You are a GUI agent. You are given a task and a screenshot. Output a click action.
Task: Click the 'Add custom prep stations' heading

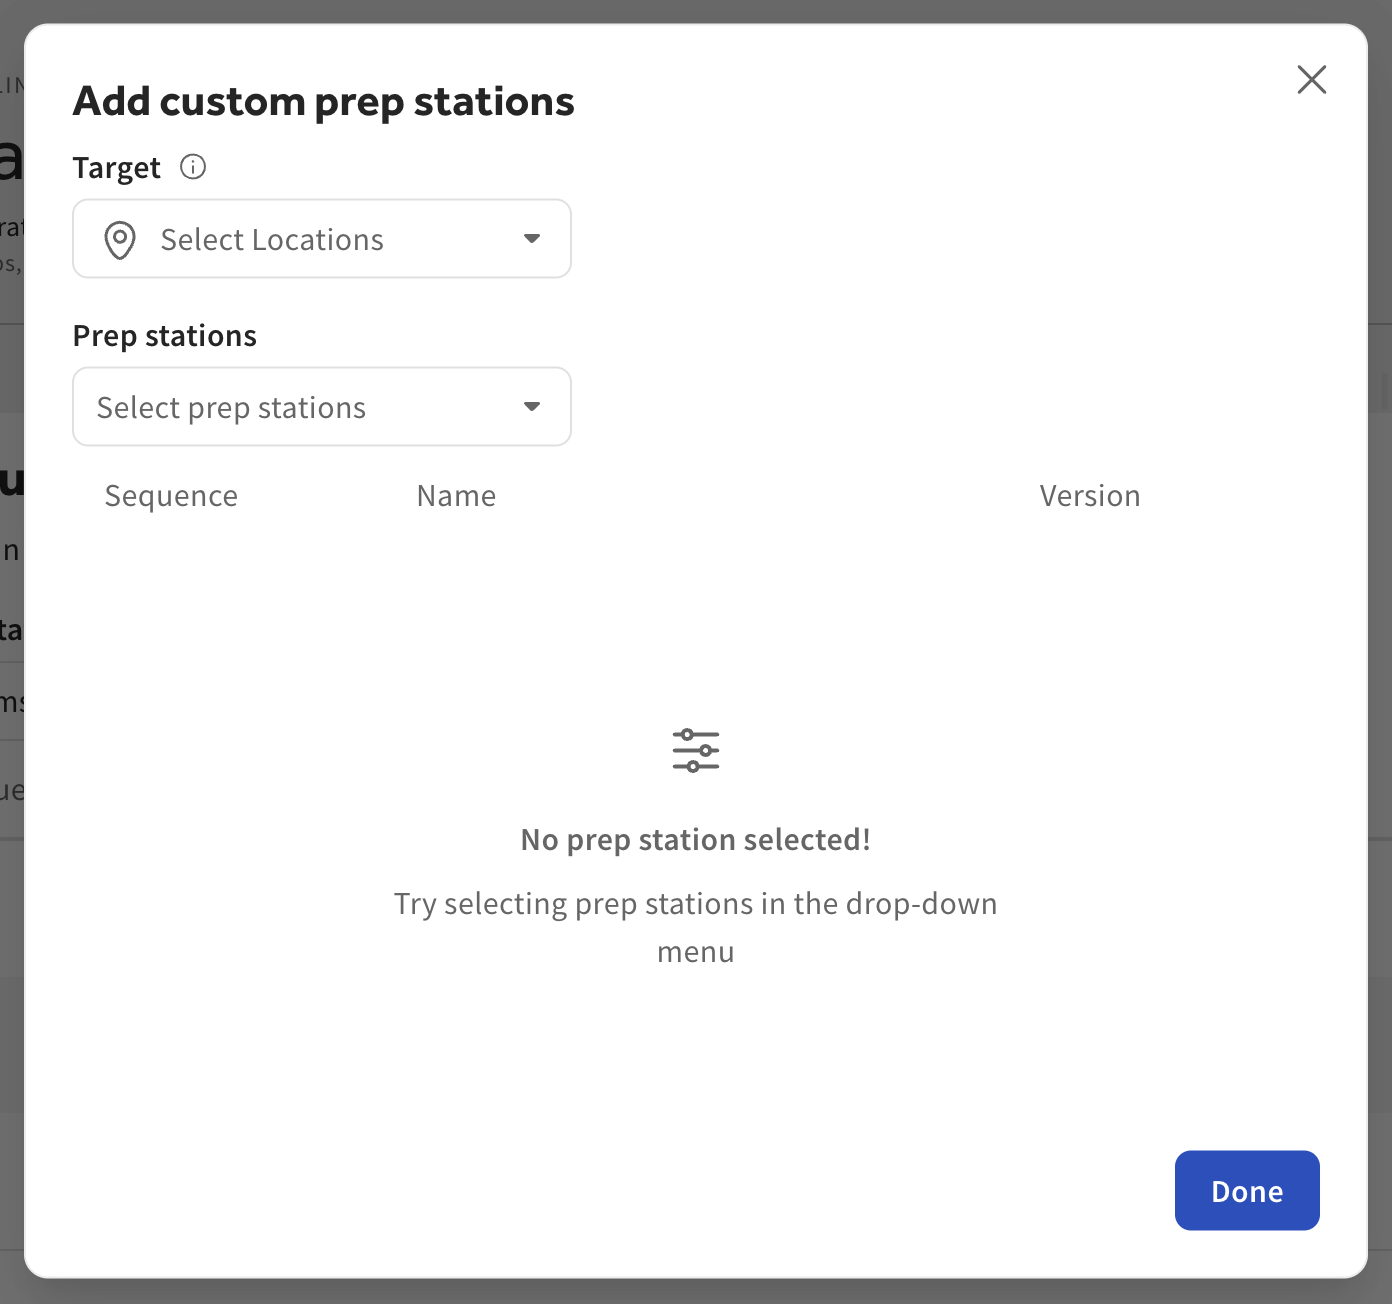324,102
